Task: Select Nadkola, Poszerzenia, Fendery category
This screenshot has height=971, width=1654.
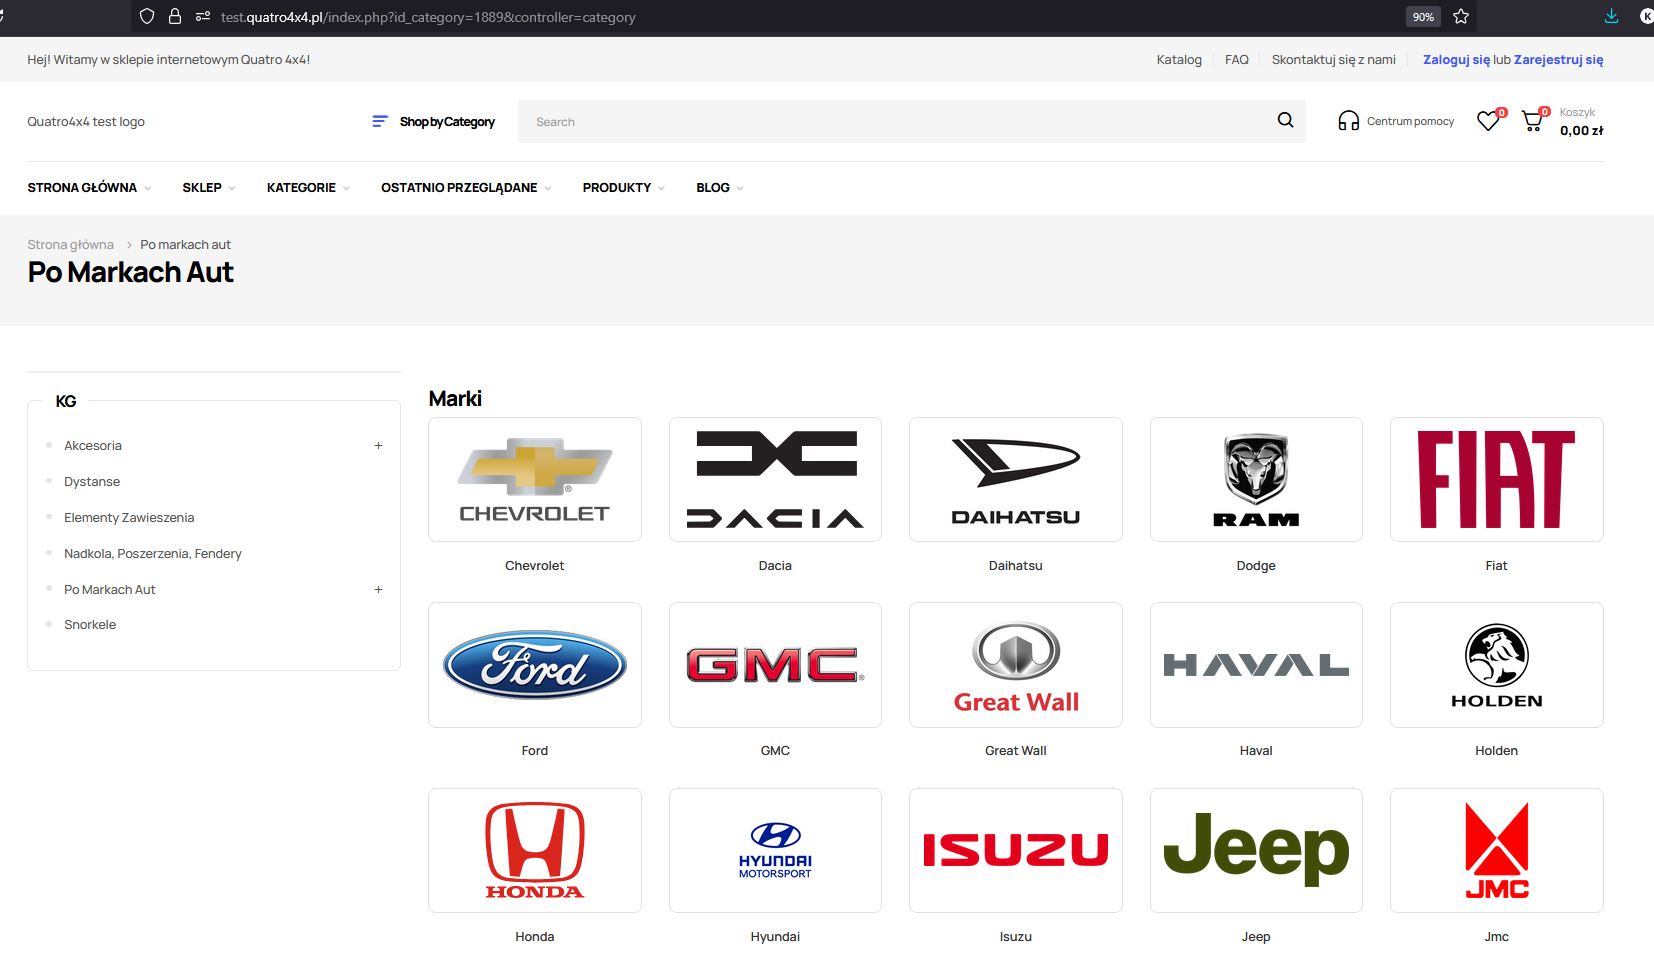Action: [x=153, y=553]
